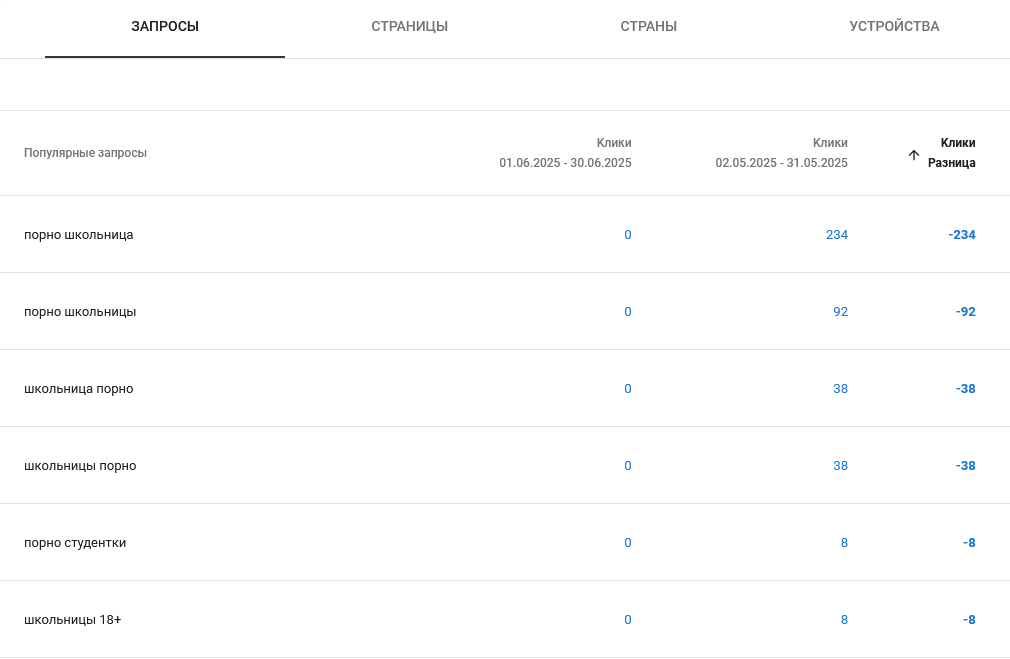Select the -92 difference value

tap(966, 312)
